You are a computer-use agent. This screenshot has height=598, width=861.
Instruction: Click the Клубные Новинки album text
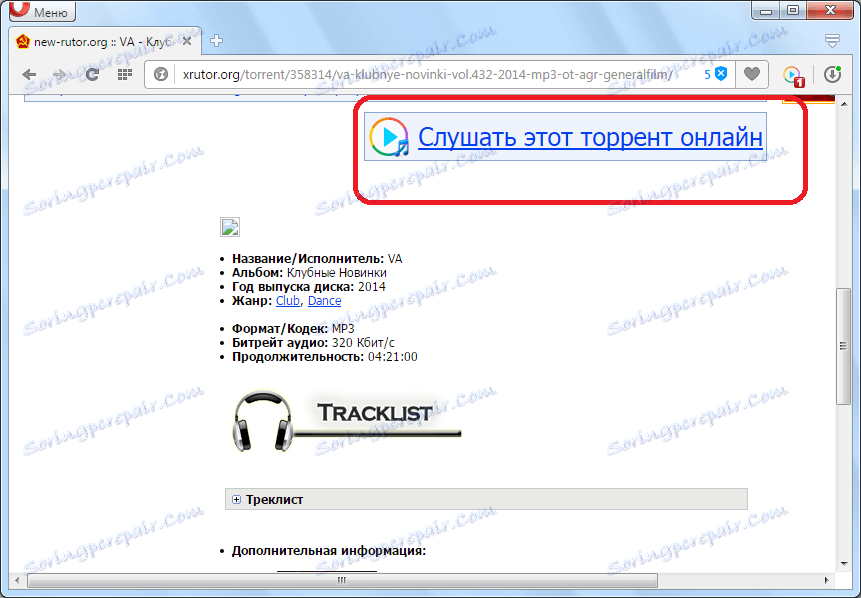(337, 273)
